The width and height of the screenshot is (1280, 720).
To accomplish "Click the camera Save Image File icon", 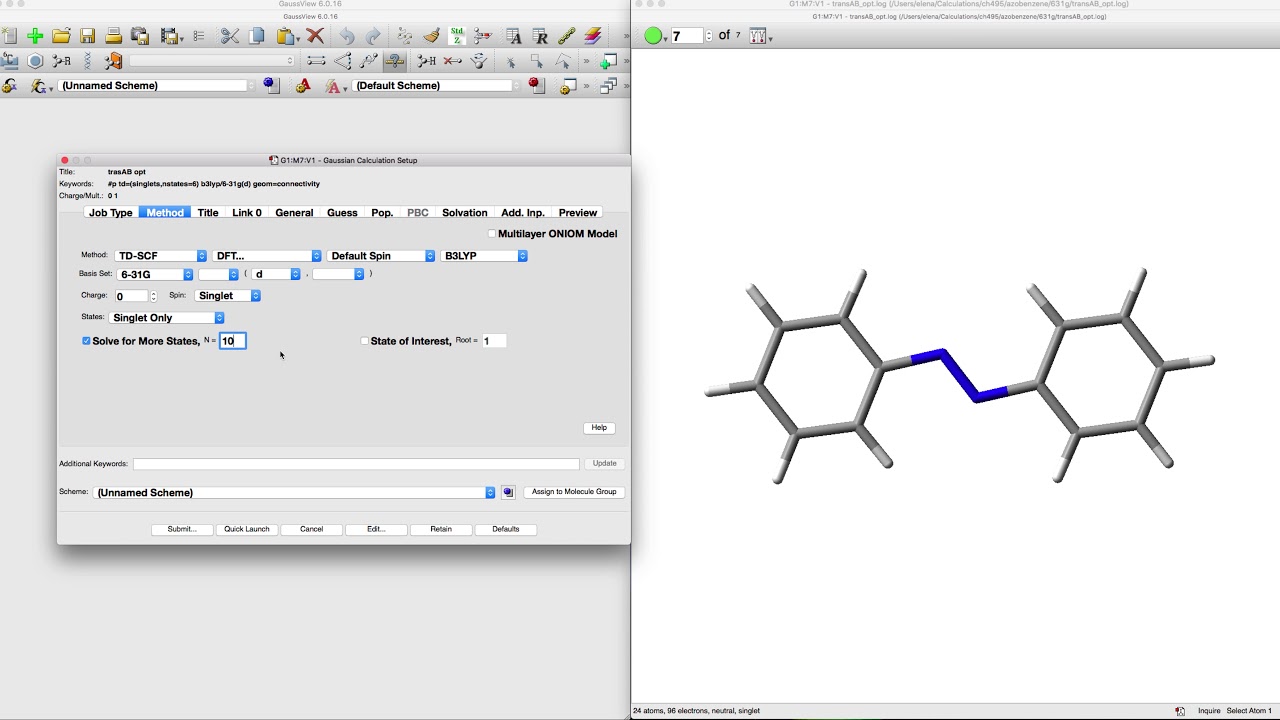I will point(139,36).
